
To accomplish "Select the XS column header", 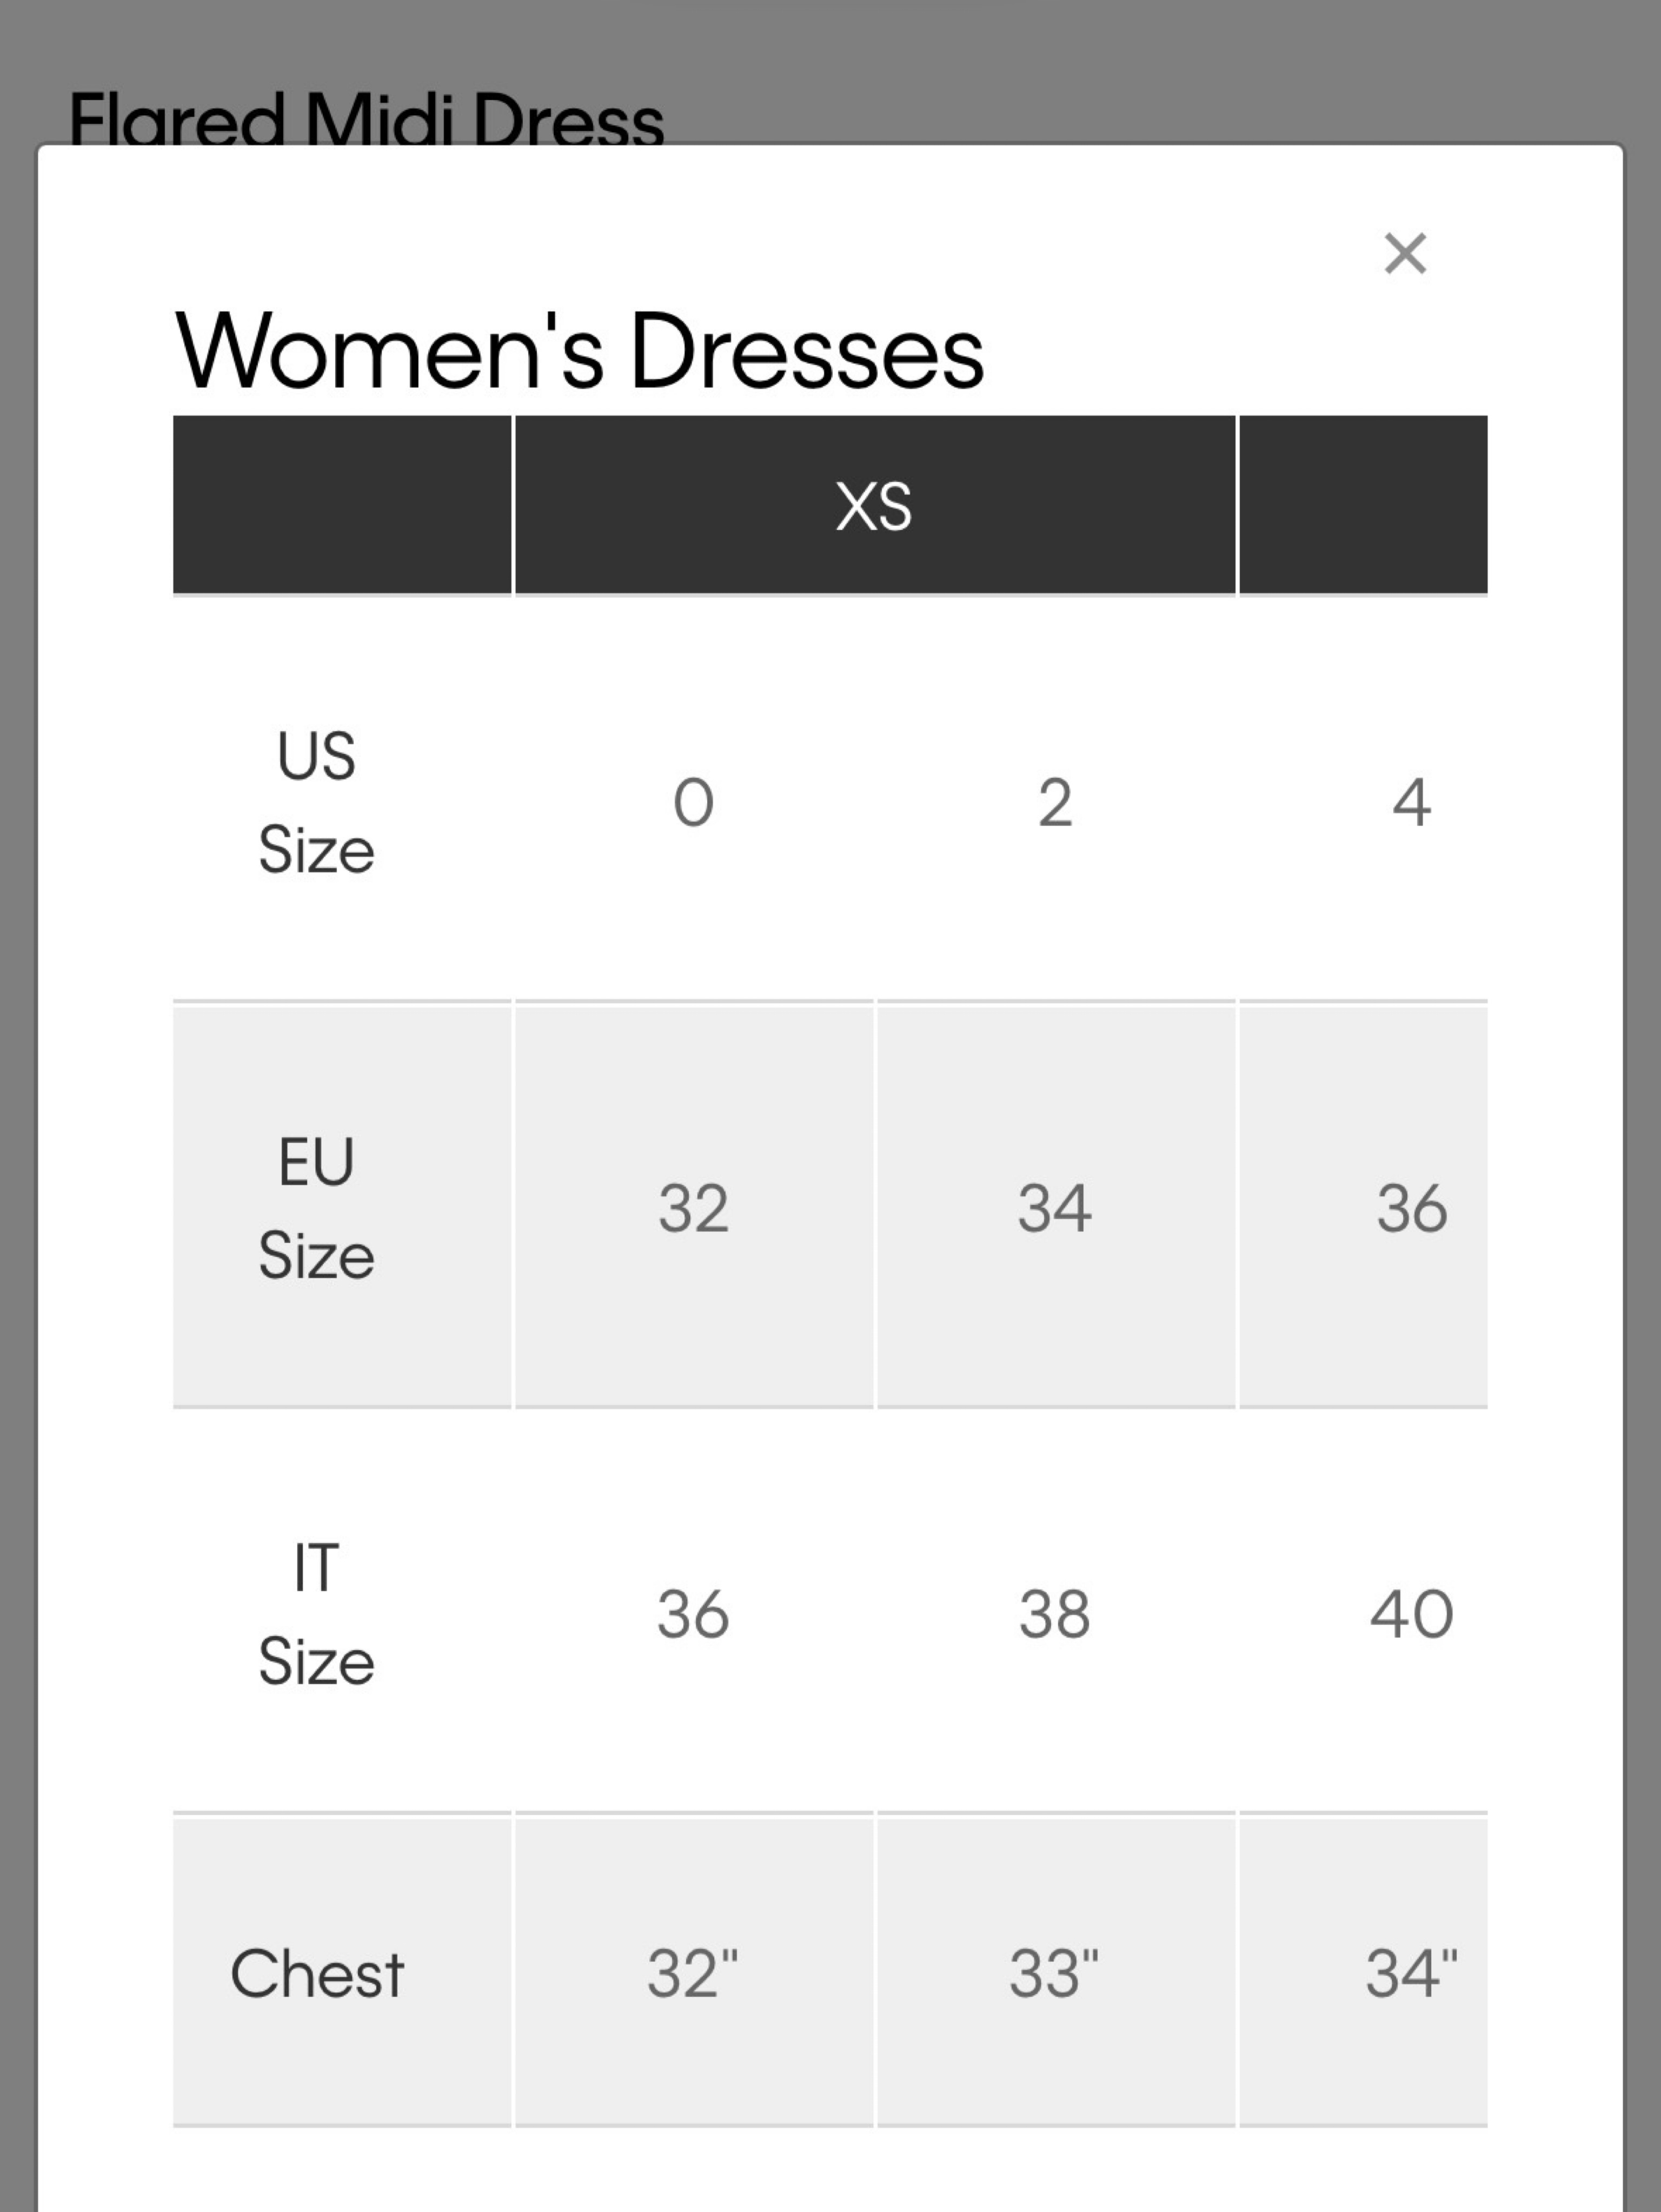I will coord(875,505).
